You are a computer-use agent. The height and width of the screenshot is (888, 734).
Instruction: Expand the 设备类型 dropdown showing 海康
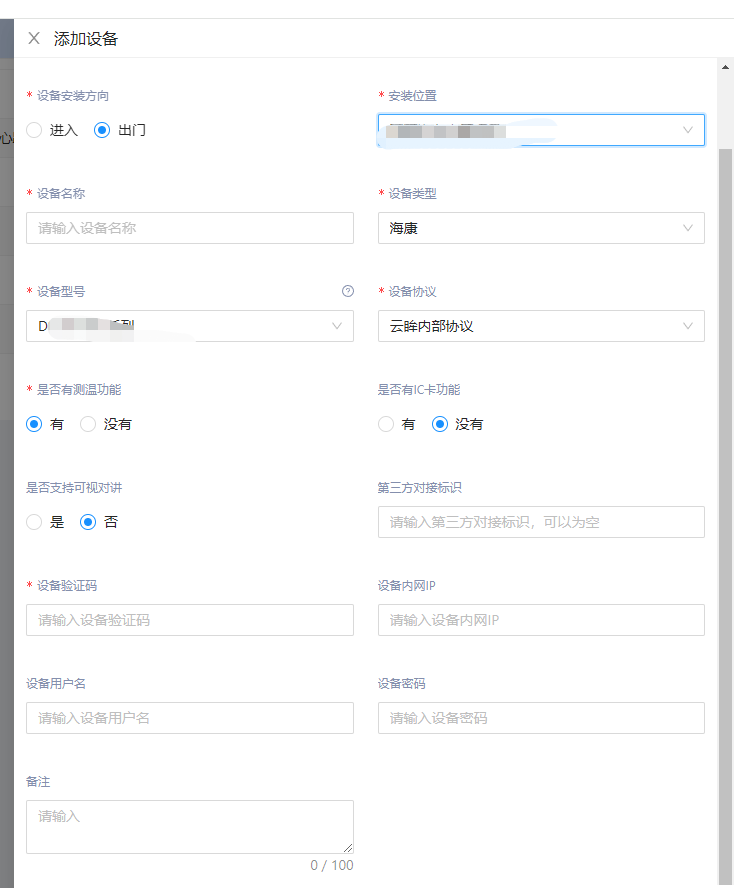540,228
